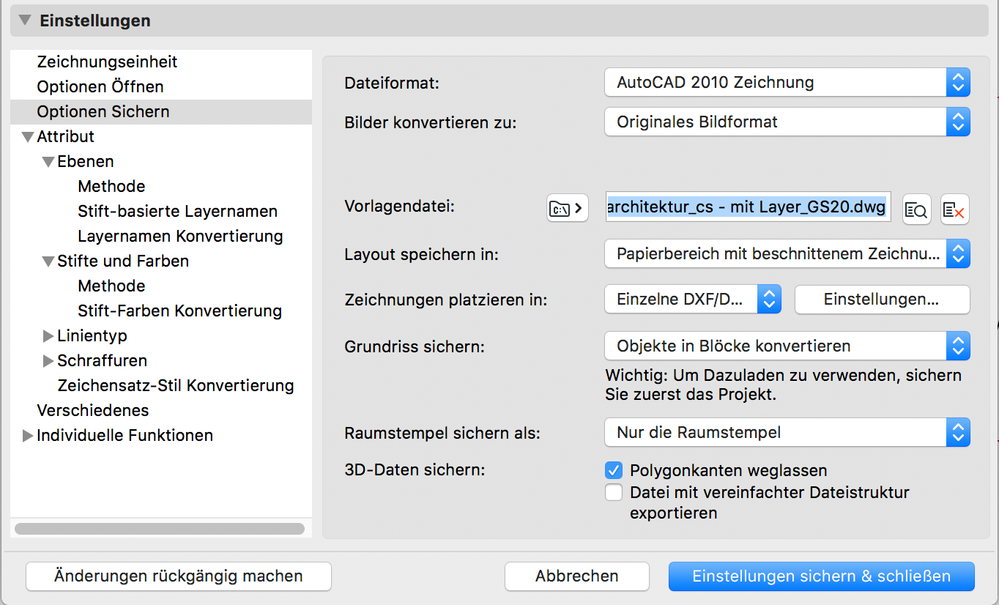The width and height of the screenshot is (999, 605).
Task: Click Einstellungen sichern & schließen button
Action: (821, 576)
